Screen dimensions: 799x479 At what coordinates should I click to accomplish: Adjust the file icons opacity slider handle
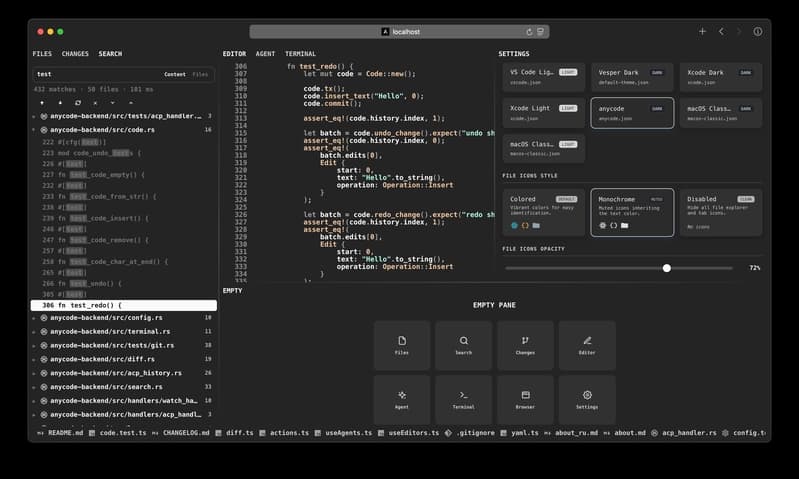667,268
